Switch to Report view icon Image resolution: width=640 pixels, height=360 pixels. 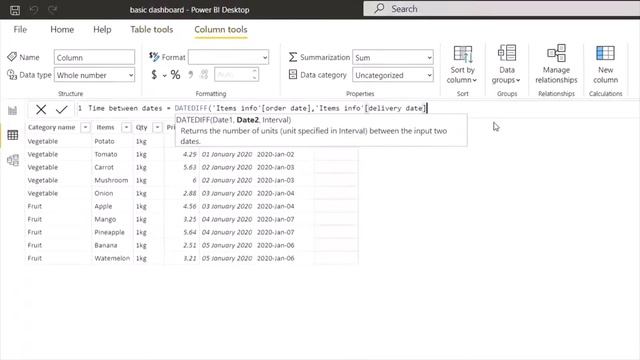(x=13, y=111)
